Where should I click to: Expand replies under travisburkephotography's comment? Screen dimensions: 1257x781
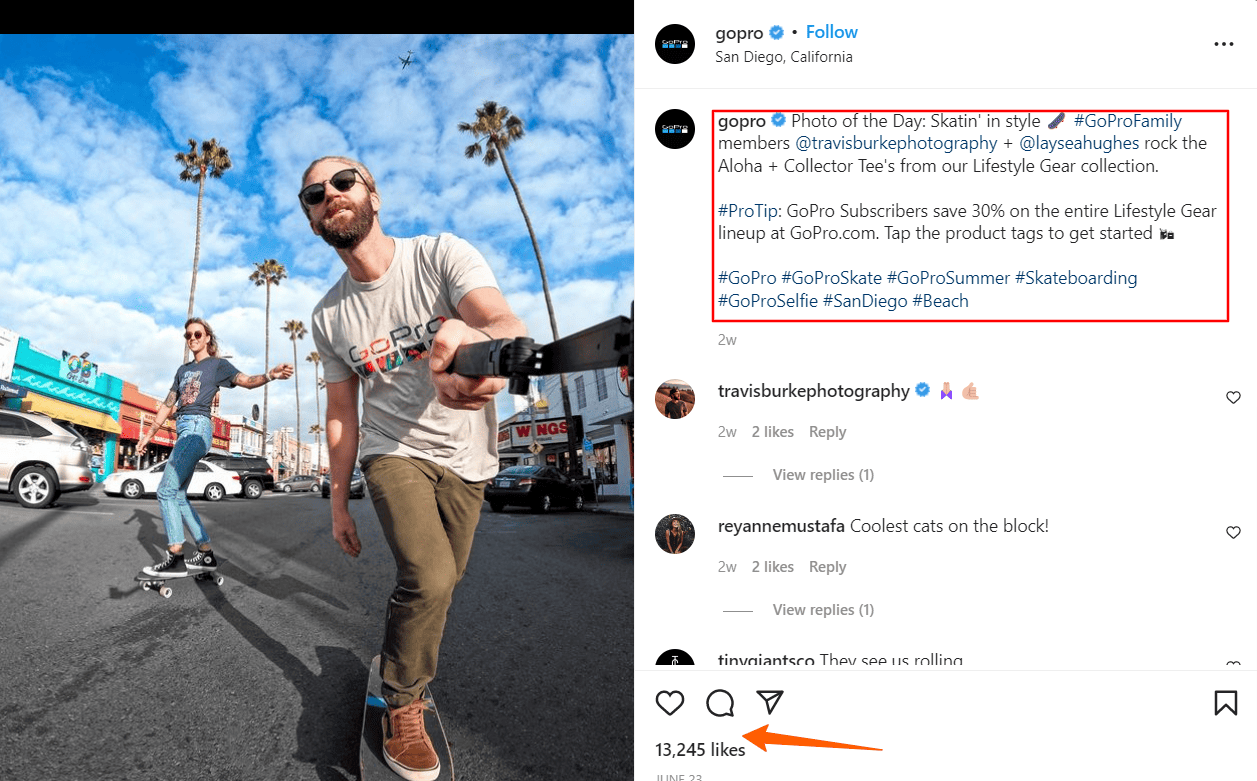[823, 474]
